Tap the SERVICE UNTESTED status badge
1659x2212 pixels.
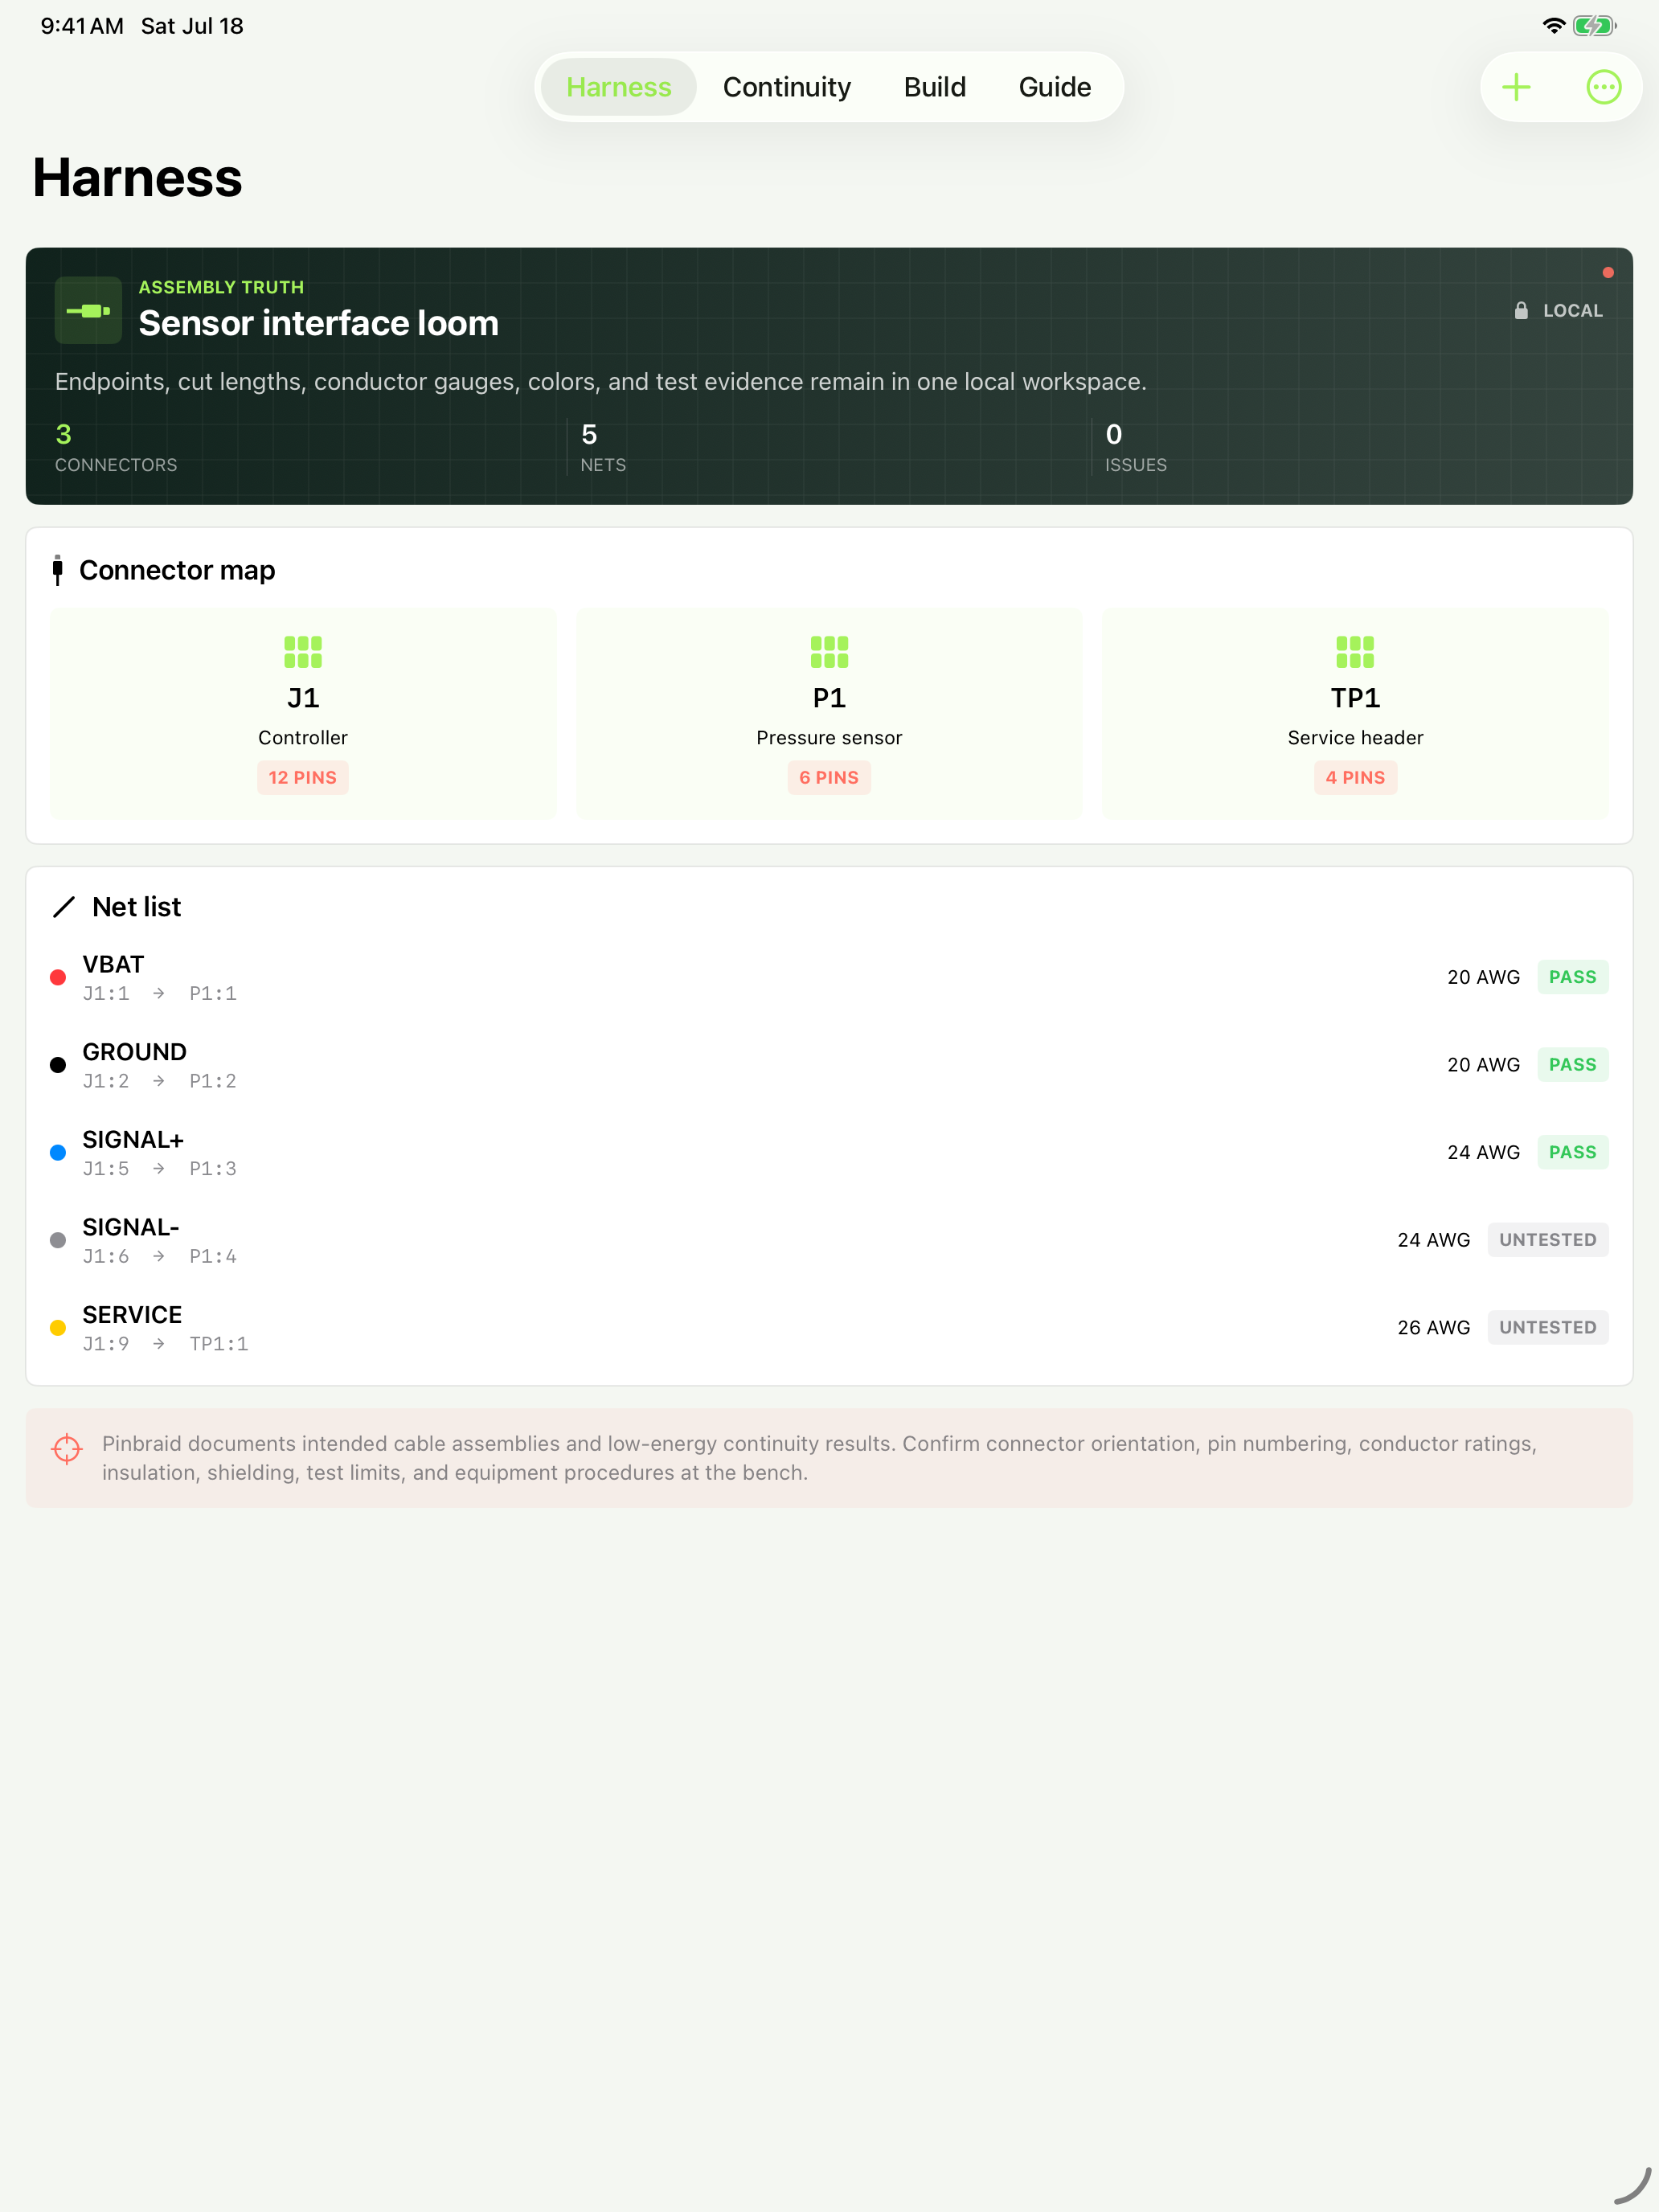pos(1547,1327)
